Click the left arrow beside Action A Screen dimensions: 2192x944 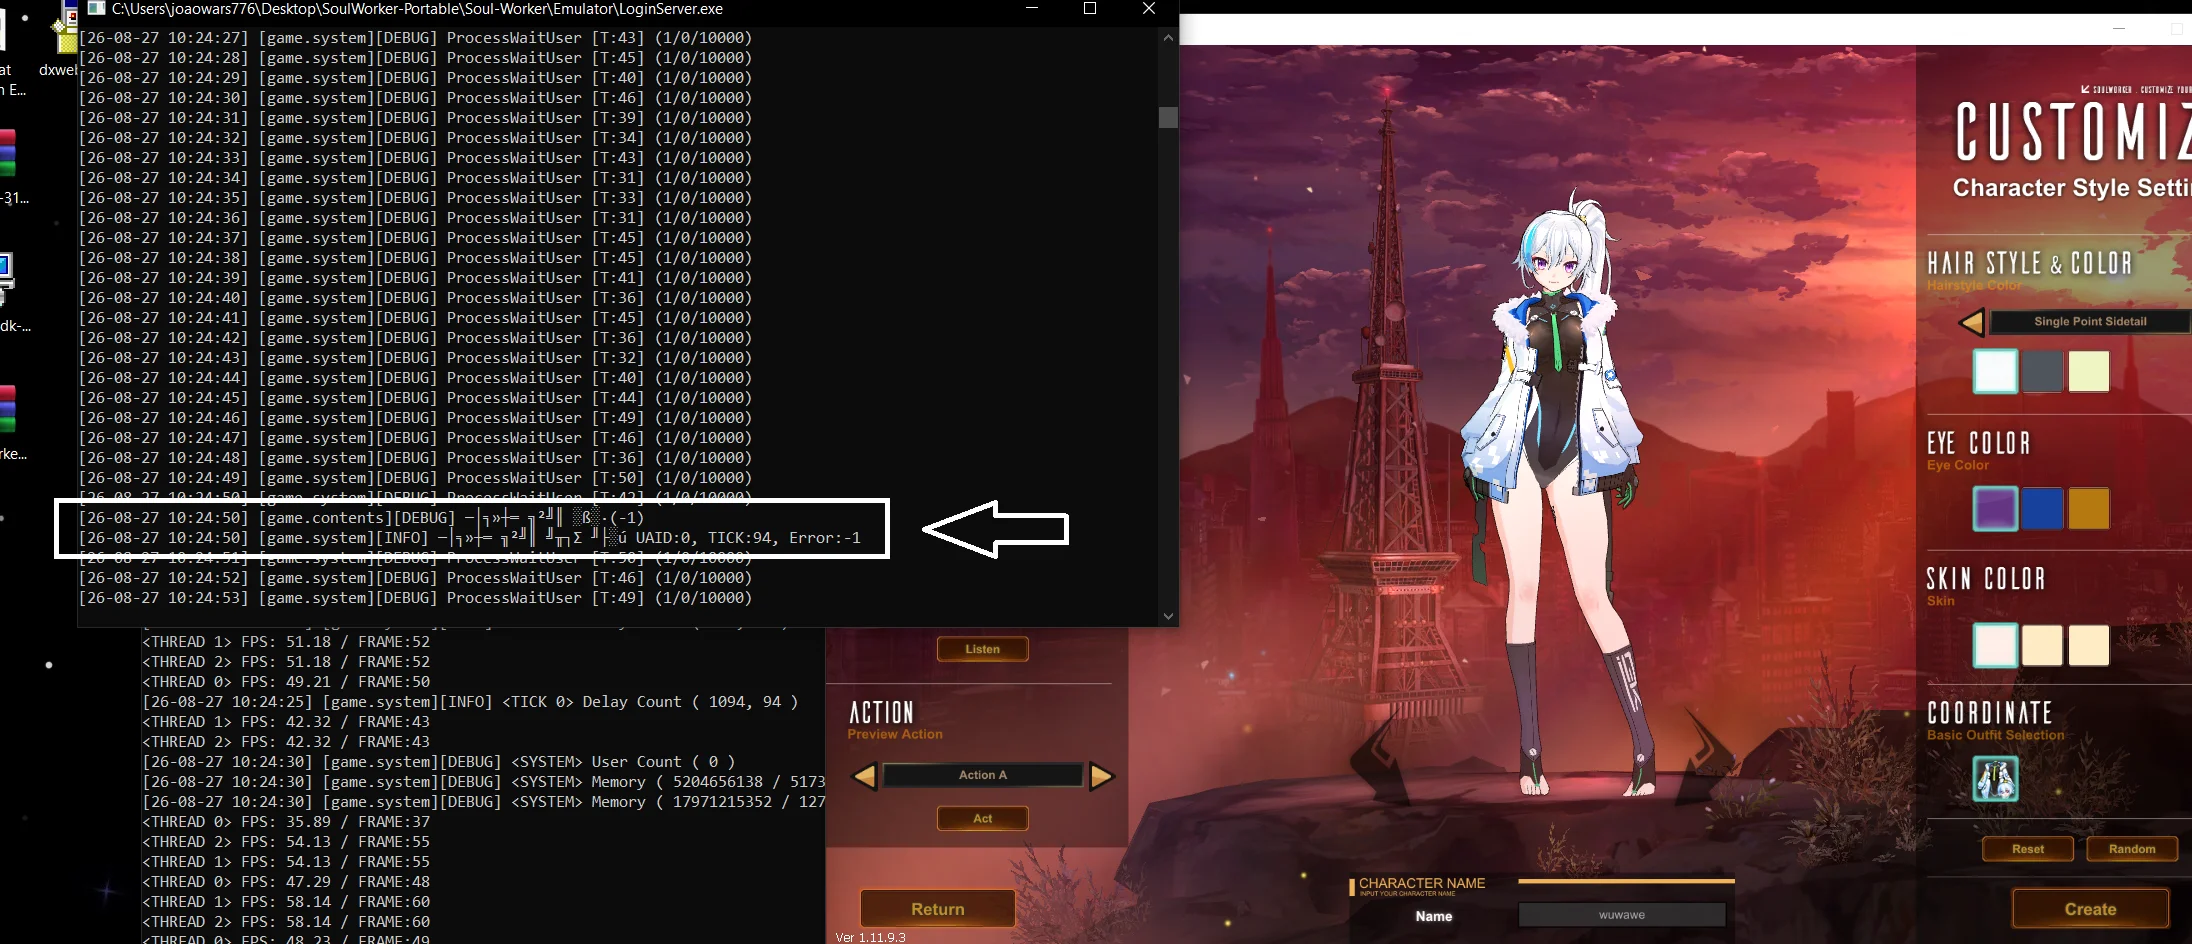pyautogui.click(x=865, y=776)
